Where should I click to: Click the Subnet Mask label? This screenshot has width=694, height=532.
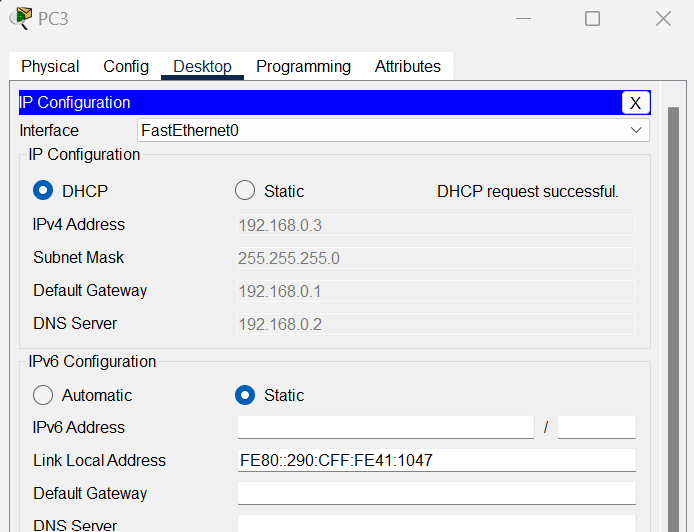[x=78, y=257]
